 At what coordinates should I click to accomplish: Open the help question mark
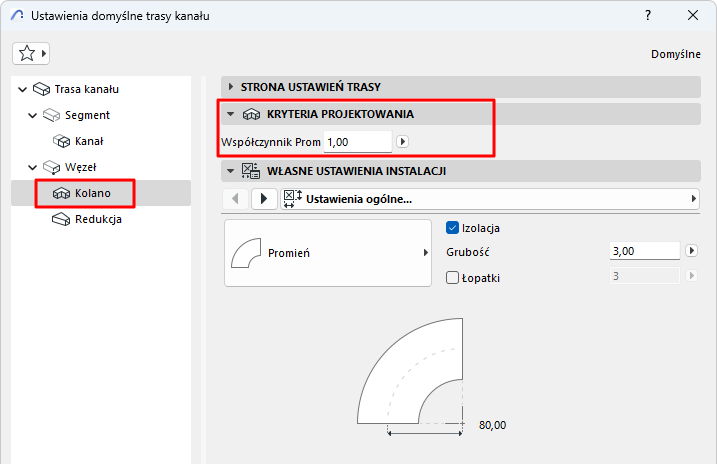(648, 16)
